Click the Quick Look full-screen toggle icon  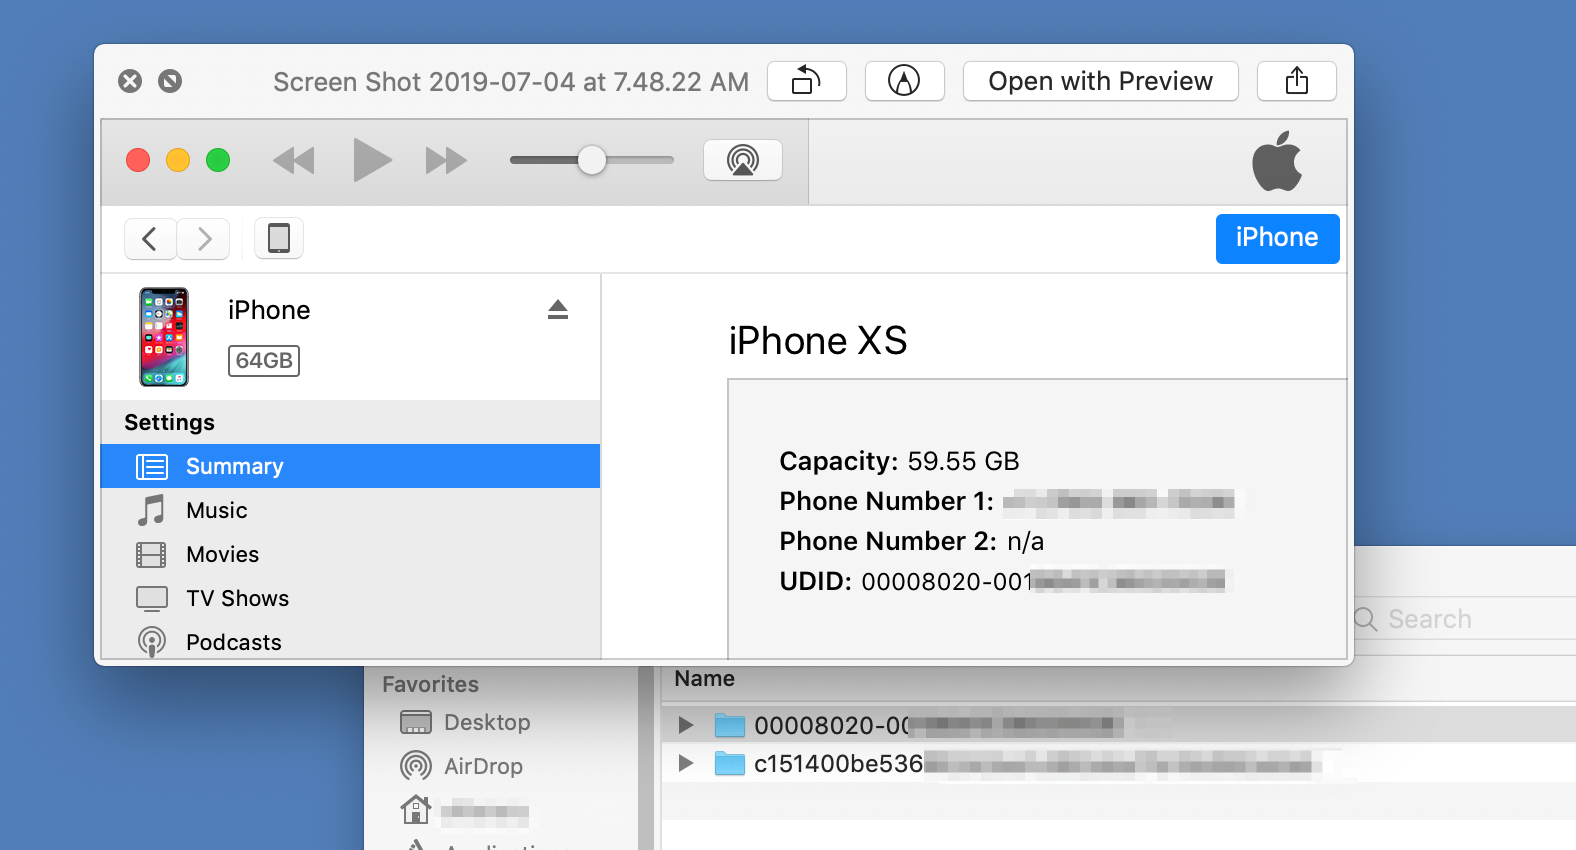[170, 81]
